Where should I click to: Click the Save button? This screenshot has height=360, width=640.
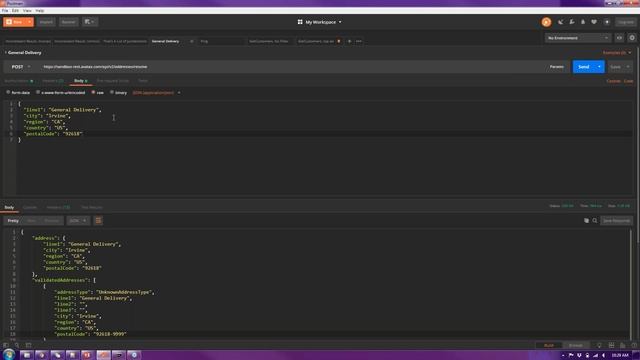click(615, 67)
